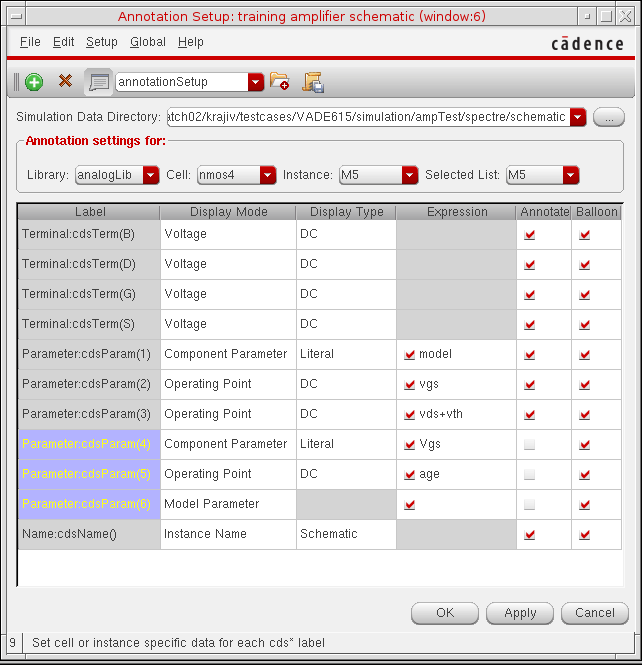Screen dimensions: 642x665
Task: Click the Terminal:cdsTerm(B) label cell
Action: click(x=89, y=234)
